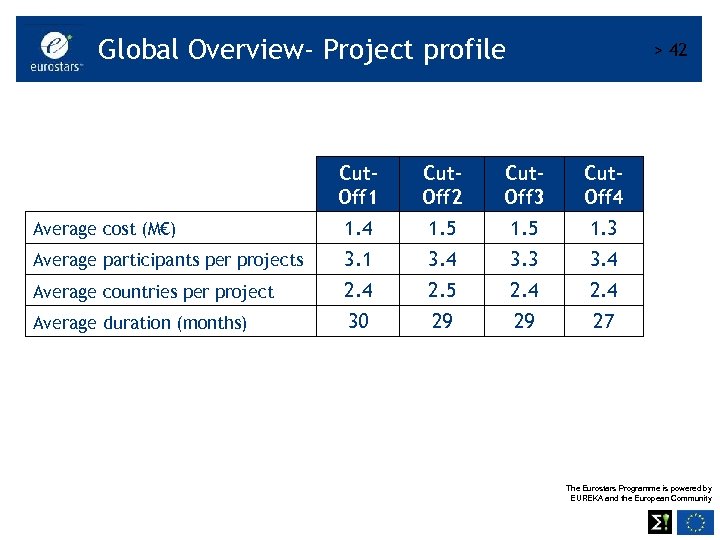Click the 1.3 average cost cell
The width and height of the screenshot is (720, 540).
(603, 228)
